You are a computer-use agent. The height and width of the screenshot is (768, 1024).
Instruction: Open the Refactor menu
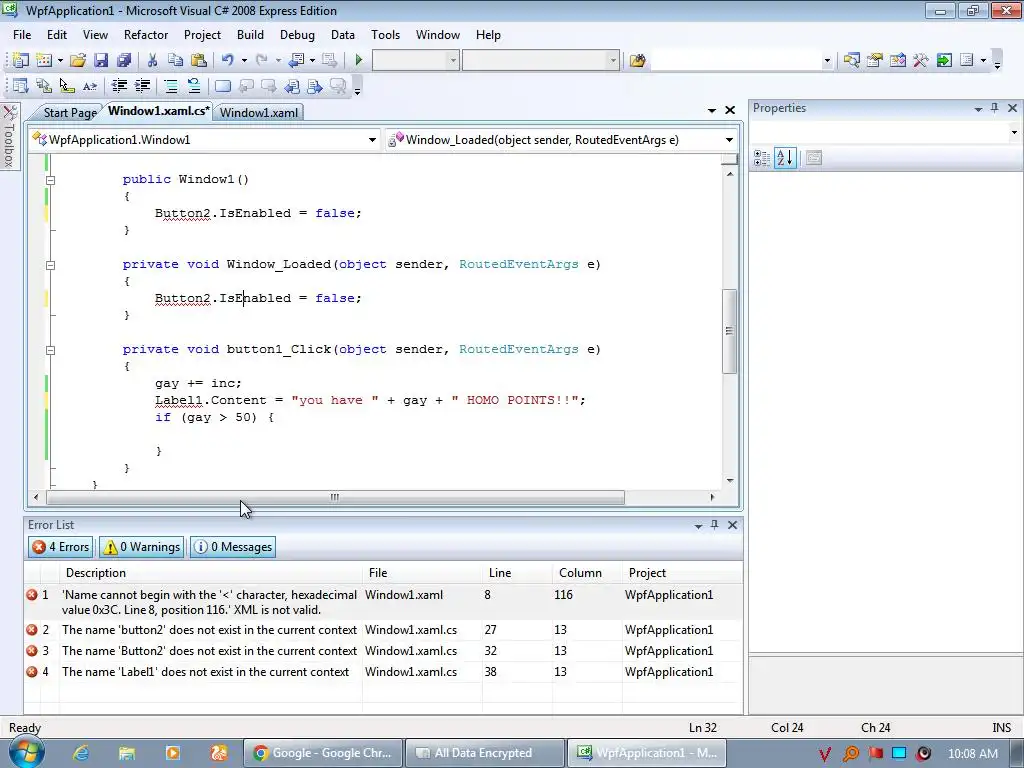146,35
